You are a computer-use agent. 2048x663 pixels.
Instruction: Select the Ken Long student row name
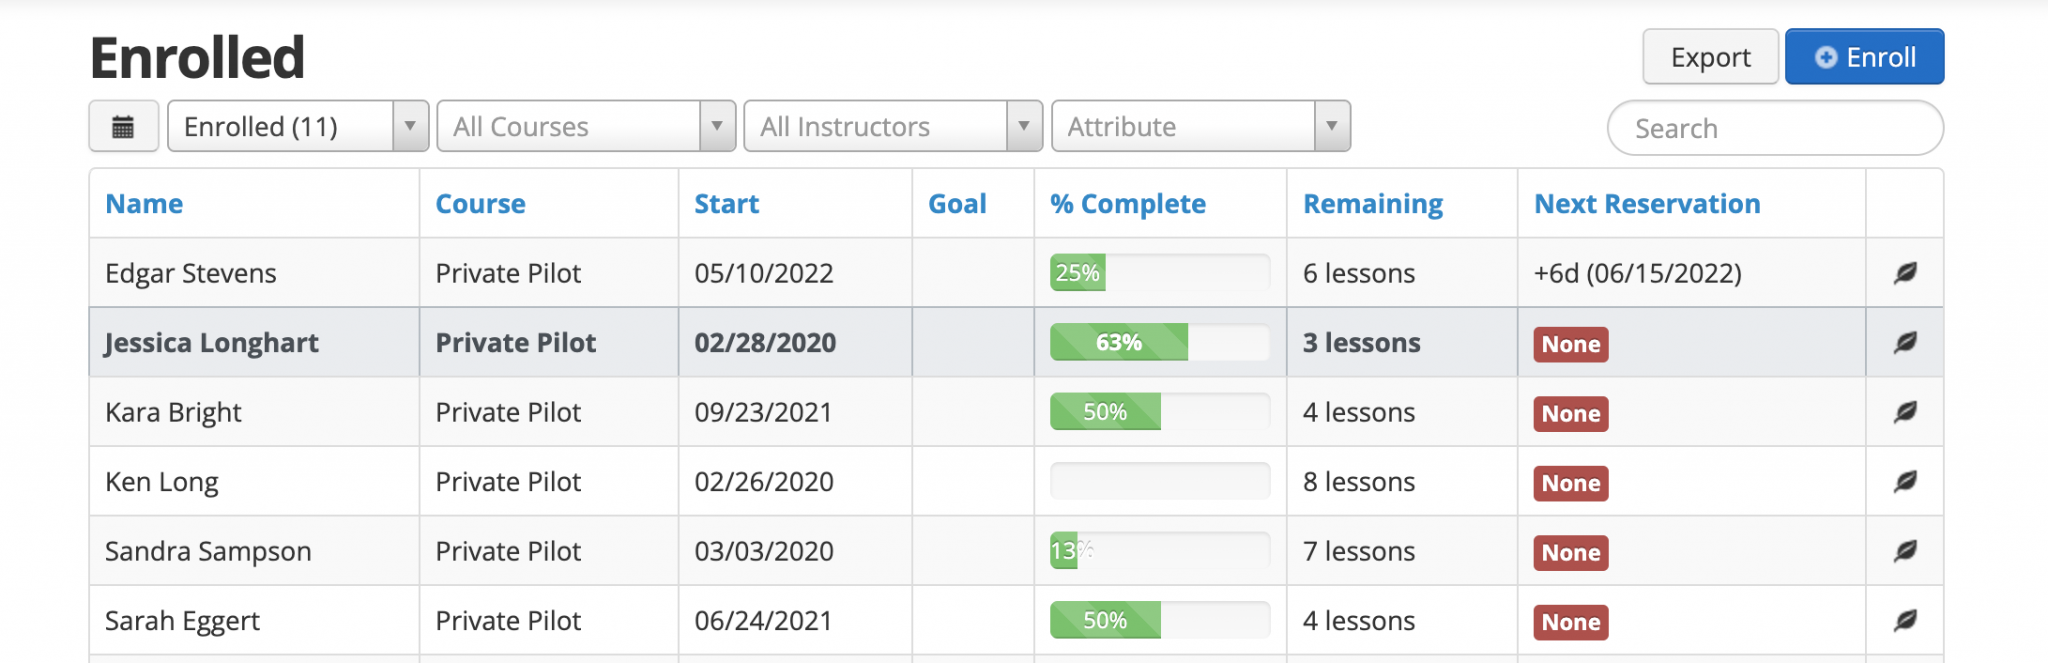click(162, 482)
